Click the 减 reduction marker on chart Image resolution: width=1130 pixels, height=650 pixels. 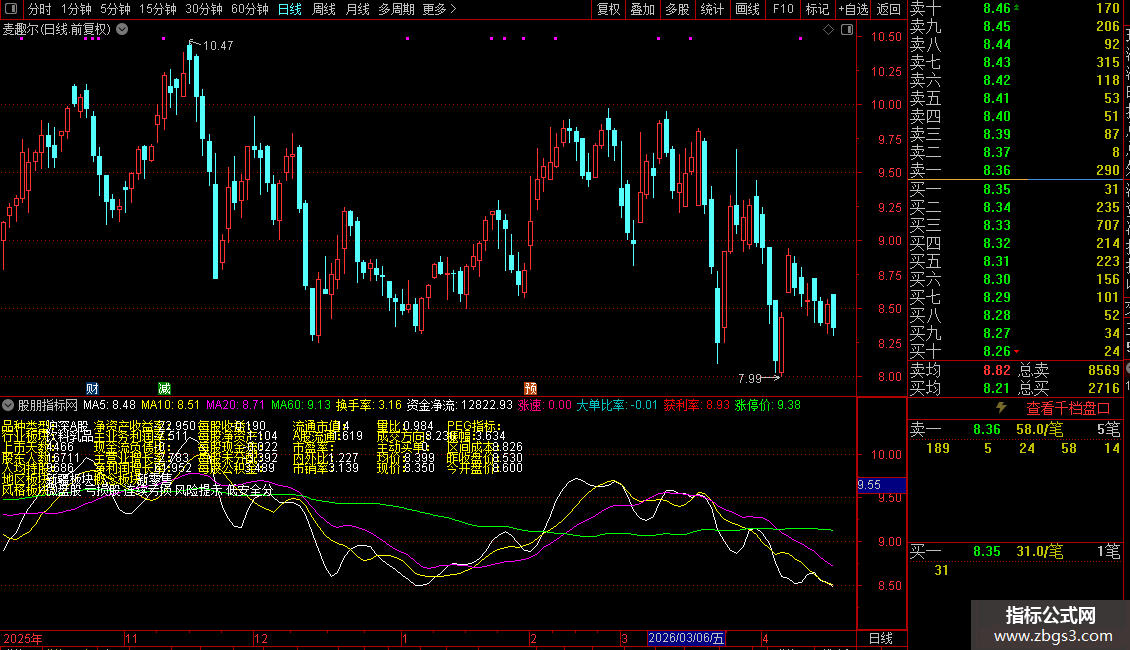tap(164, 388)
